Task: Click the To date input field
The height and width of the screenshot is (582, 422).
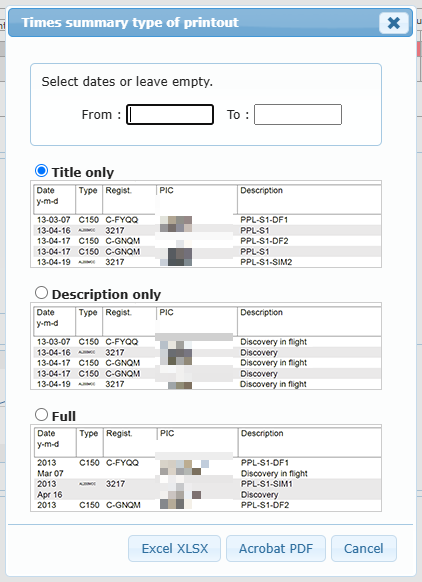Action: [x=298, y=114]
